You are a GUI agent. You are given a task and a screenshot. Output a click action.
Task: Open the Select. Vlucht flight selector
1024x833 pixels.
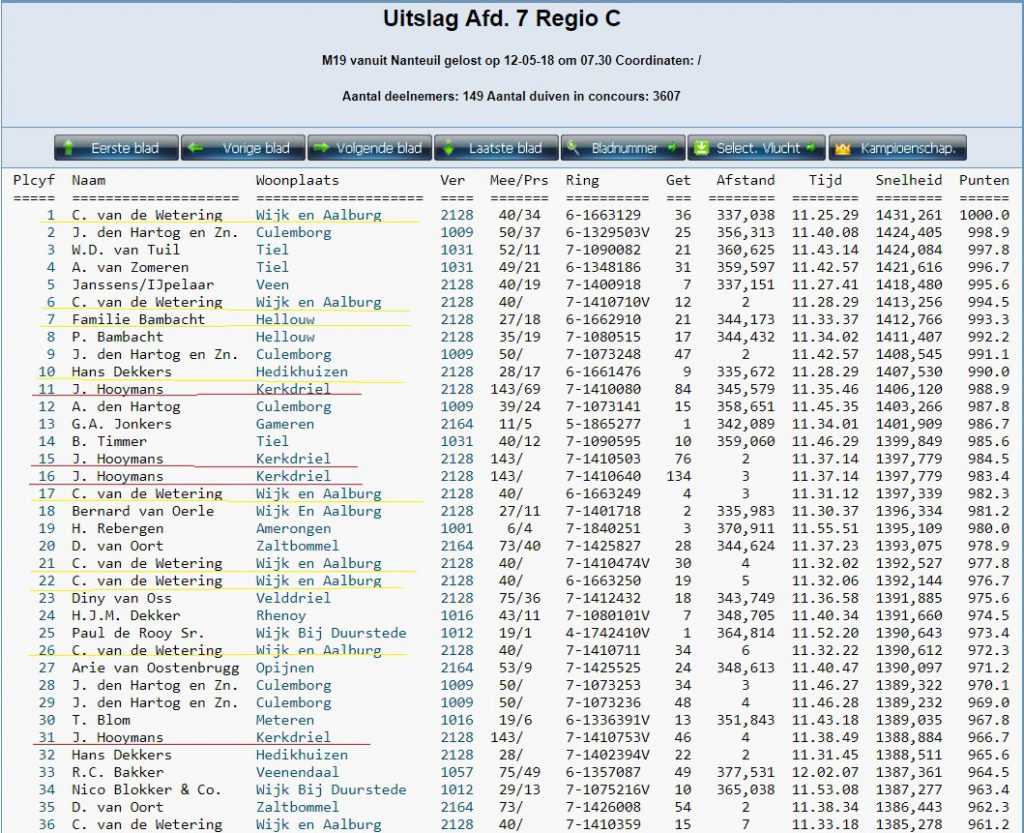click(x=757, y=148)
